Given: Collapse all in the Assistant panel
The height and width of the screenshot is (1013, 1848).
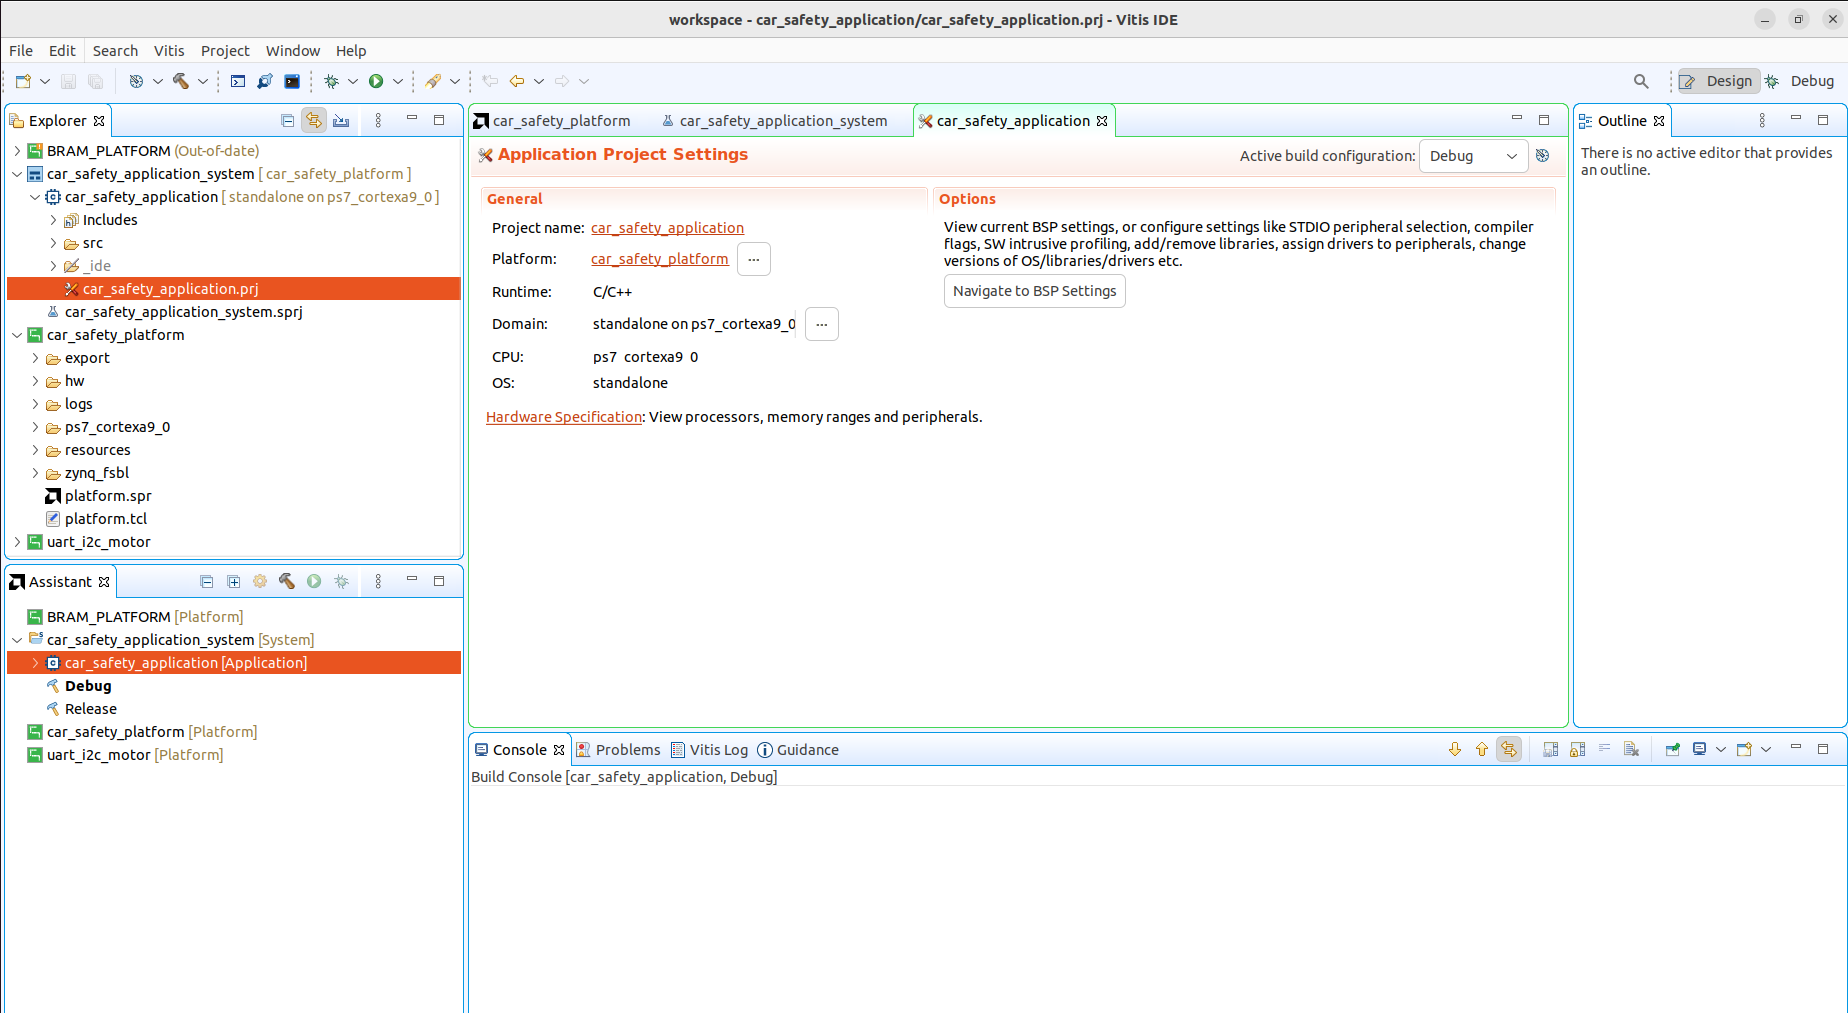Looking at the screenshot, I should (206, 581).
